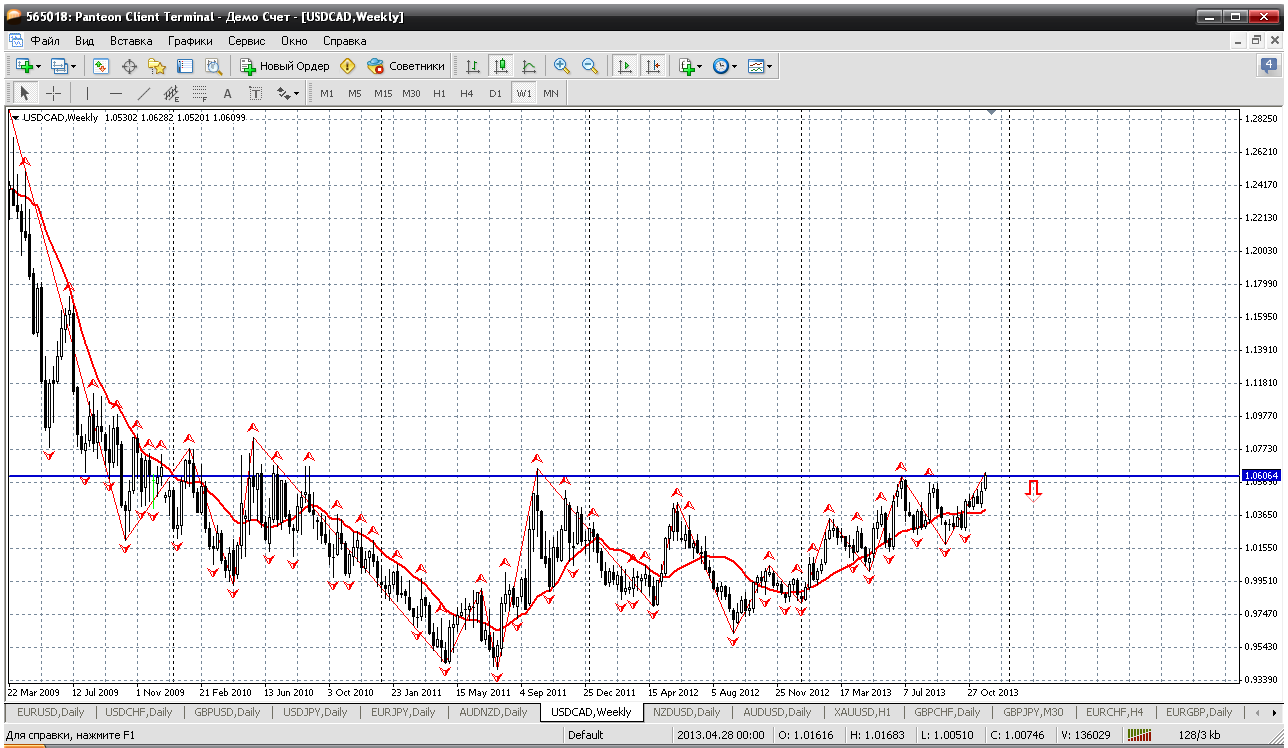Viewport: 1288px width, 748px height.
Task: Draw a trendline with the line tool
Action: tap(143, 93)
